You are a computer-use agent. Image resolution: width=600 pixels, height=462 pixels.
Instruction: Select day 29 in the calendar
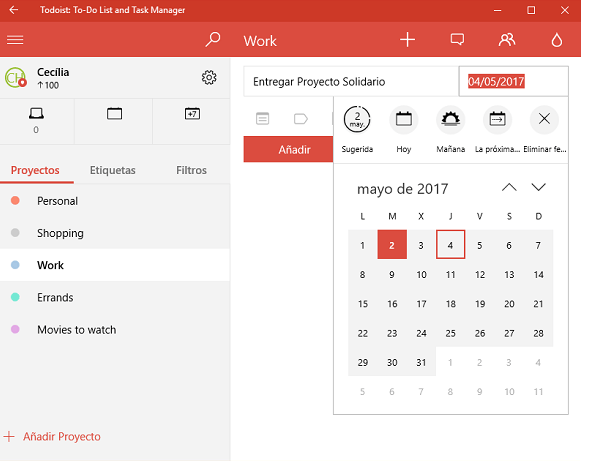click(362, 362)
